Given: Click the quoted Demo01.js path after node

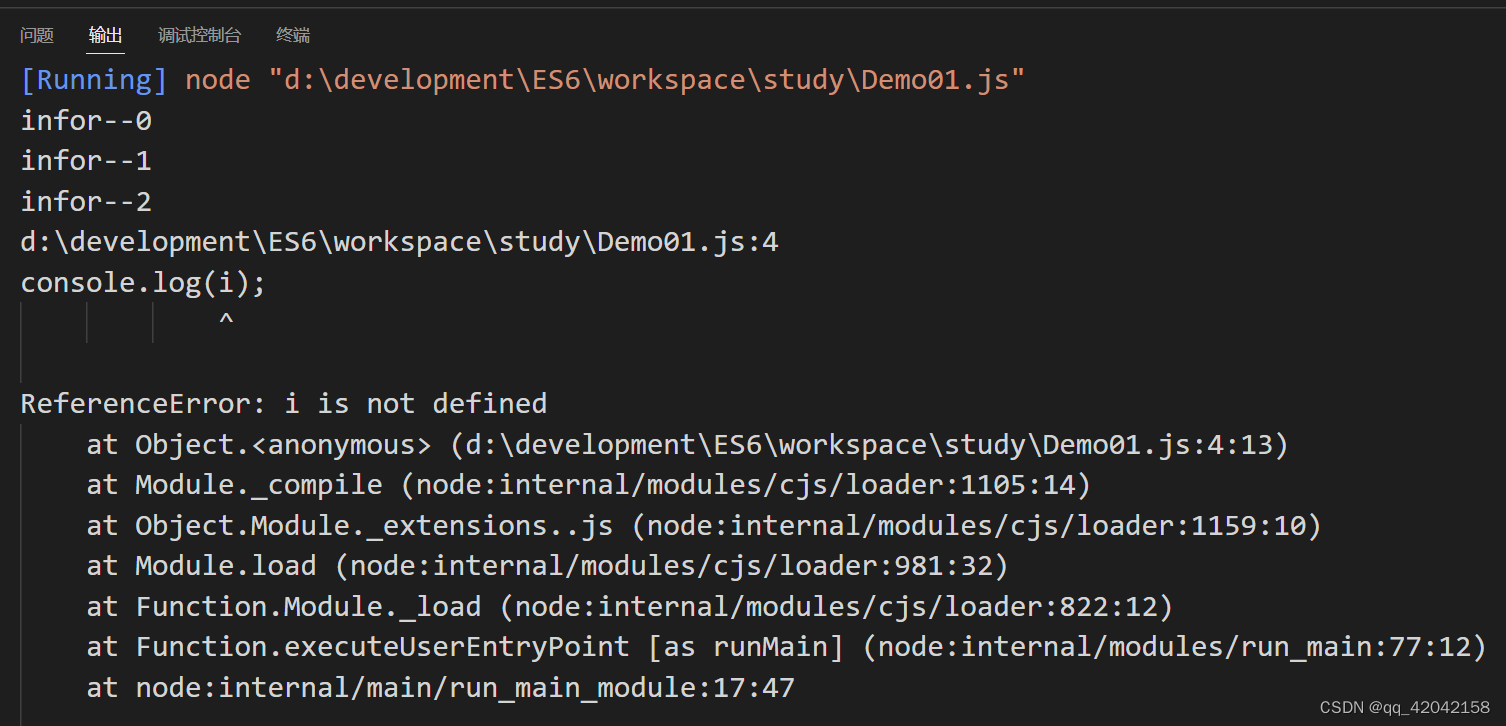Looking at the screenshot, I should click(647, 80).
